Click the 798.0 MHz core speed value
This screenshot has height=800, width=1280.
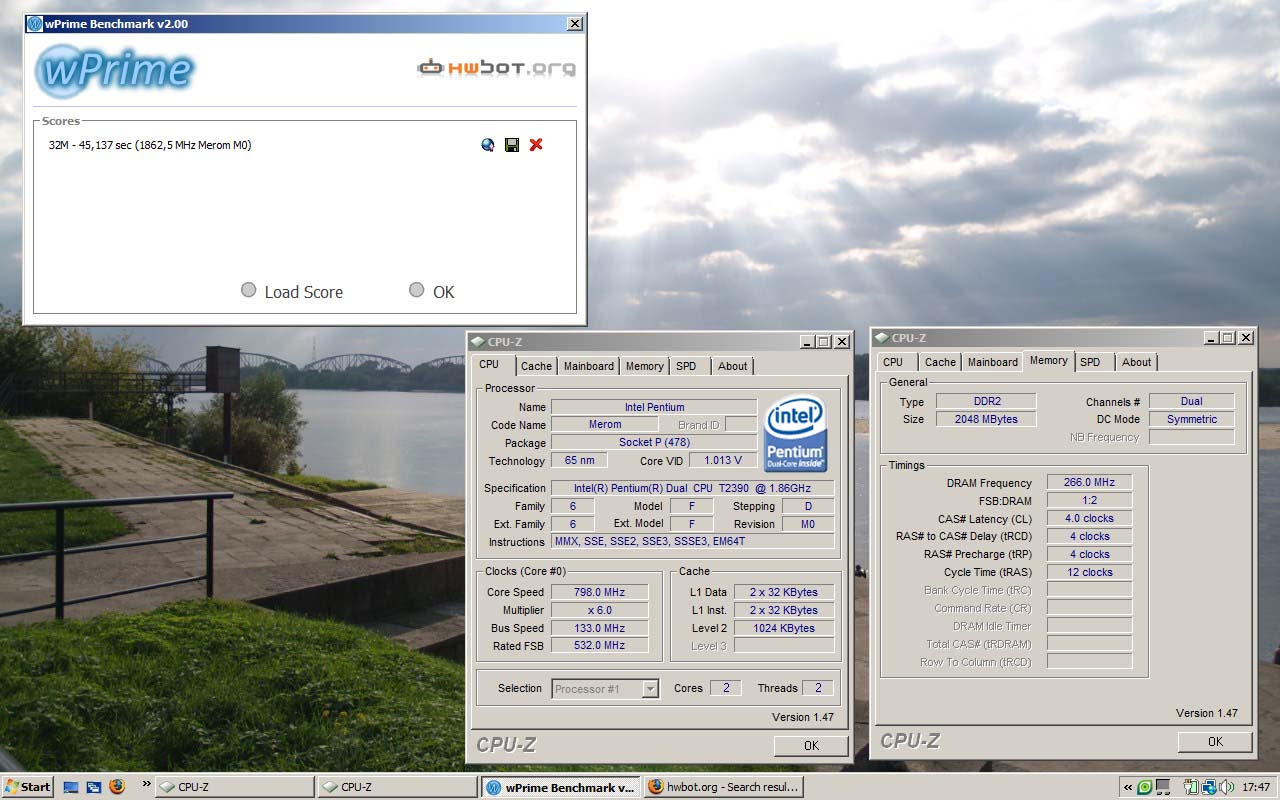pyautogui.click(x=599, y=592)
